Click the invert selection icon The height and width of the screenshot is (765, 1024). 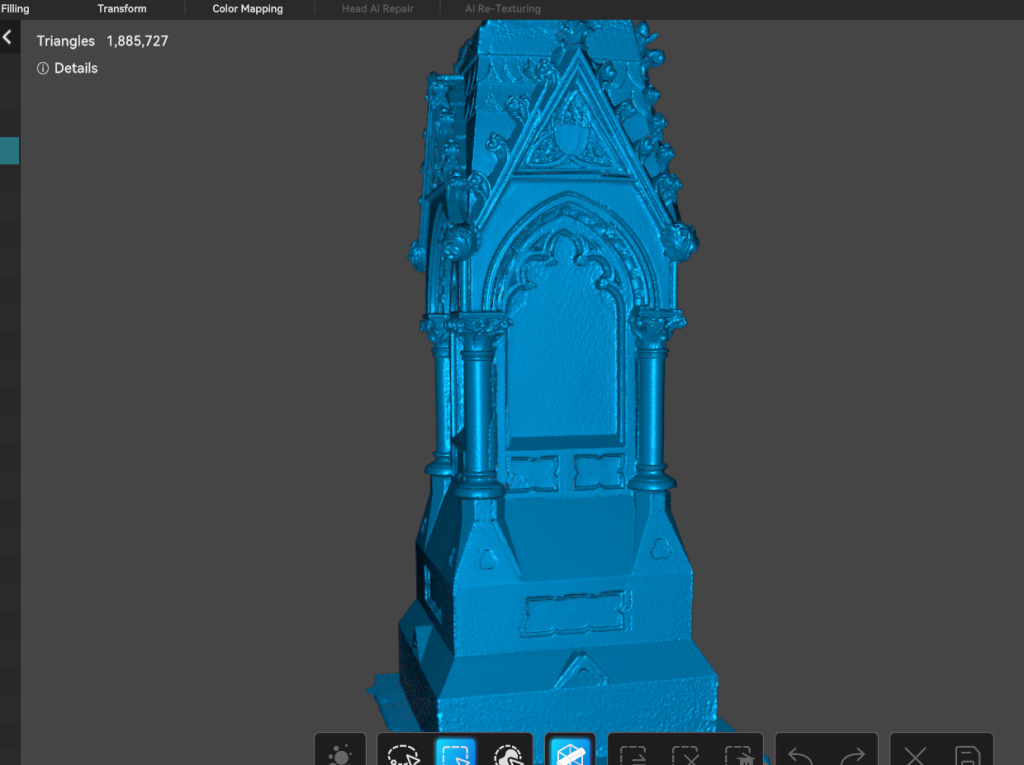point(633,754)
